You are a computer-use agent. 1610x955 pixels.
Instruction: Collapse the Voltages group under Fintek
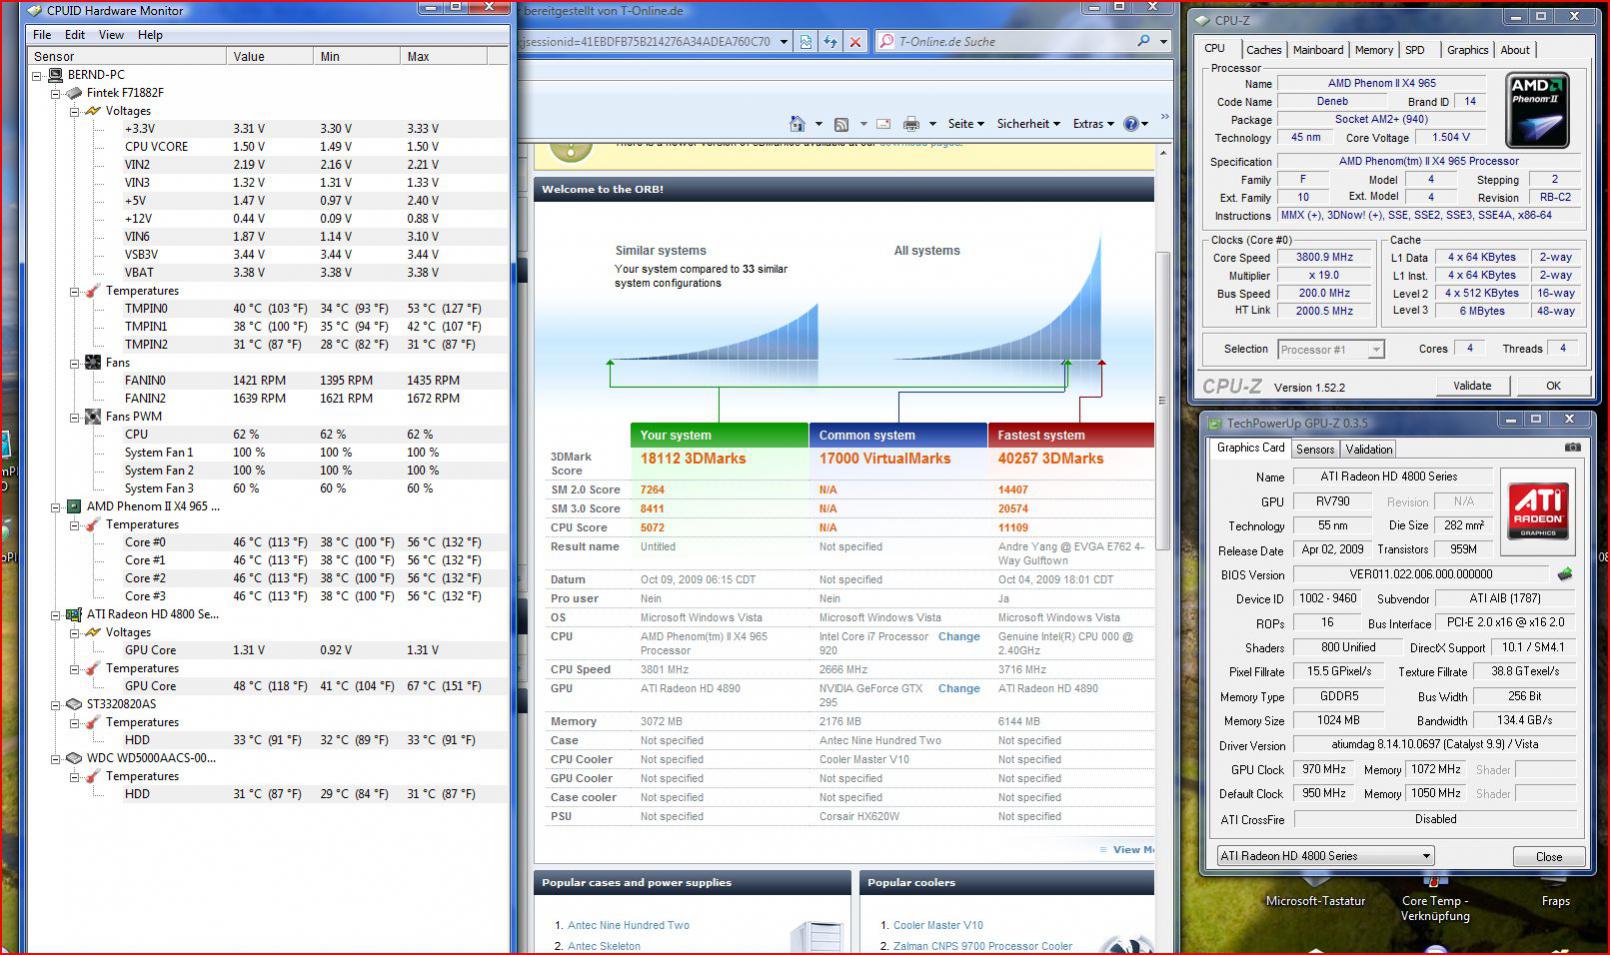point(74,111)
